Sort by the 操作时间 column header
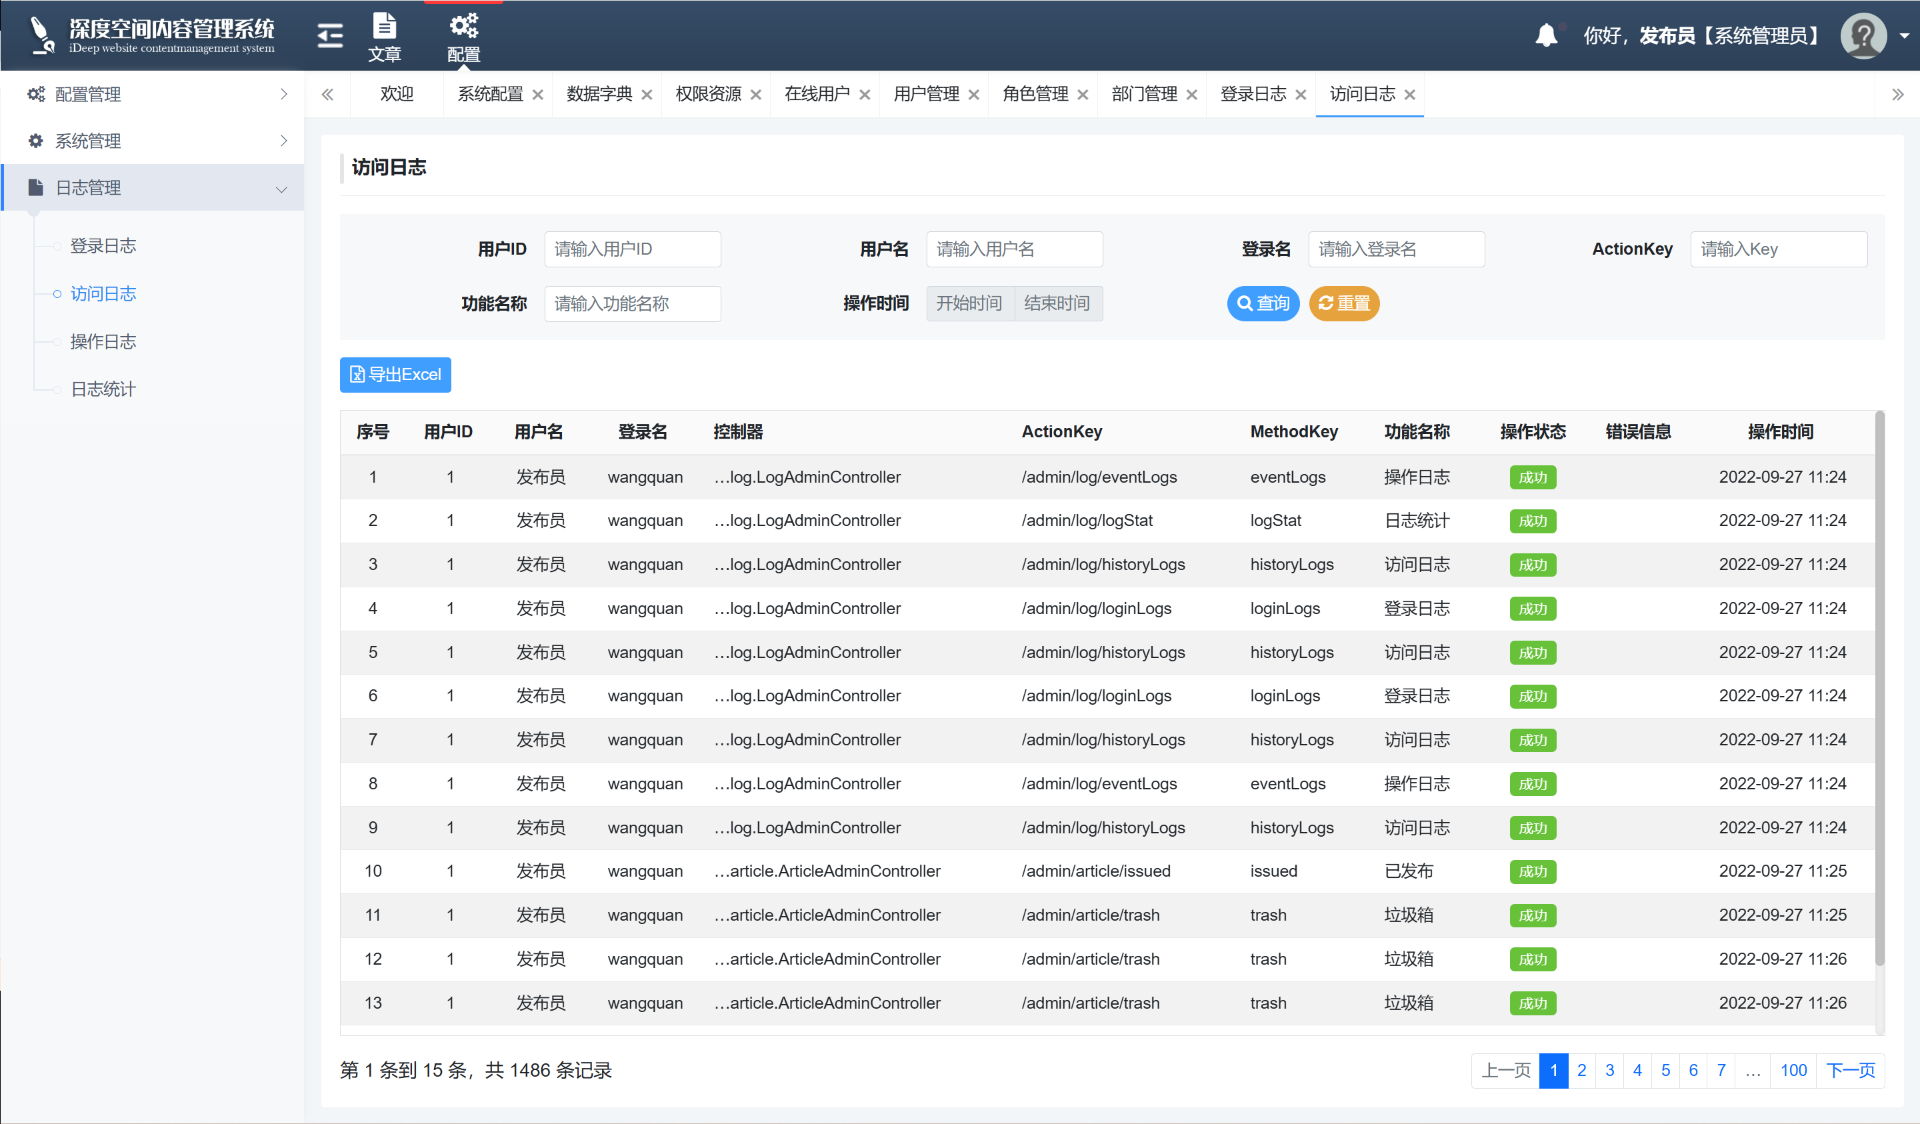This screenshot has height=1124, width=1920. [1780, 432]
